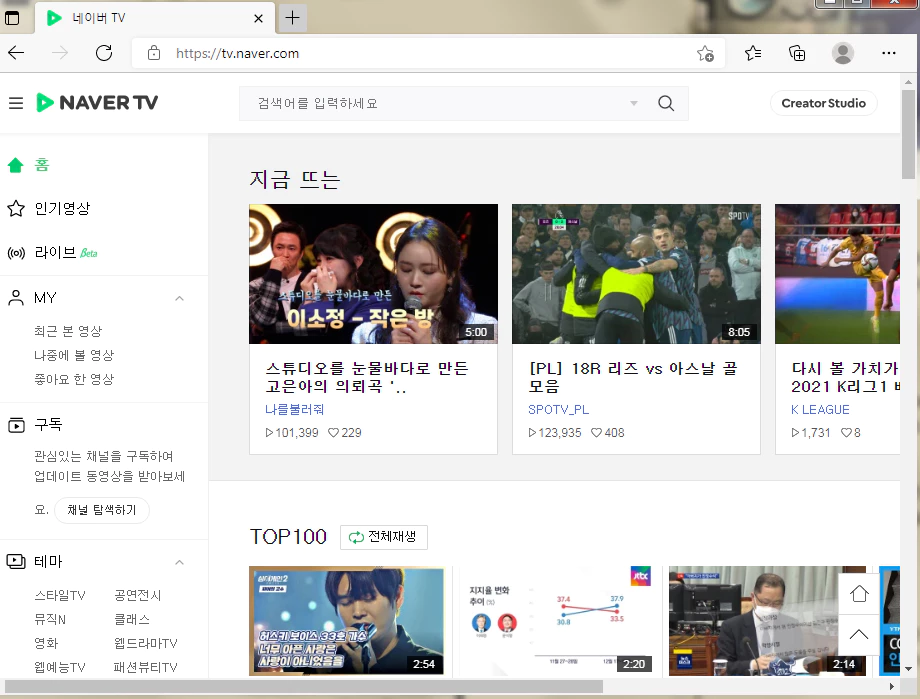This screenshot has height=699, width=920.
Task: Open 좋아요 한 영상
Action: click(x=74, y=379)
